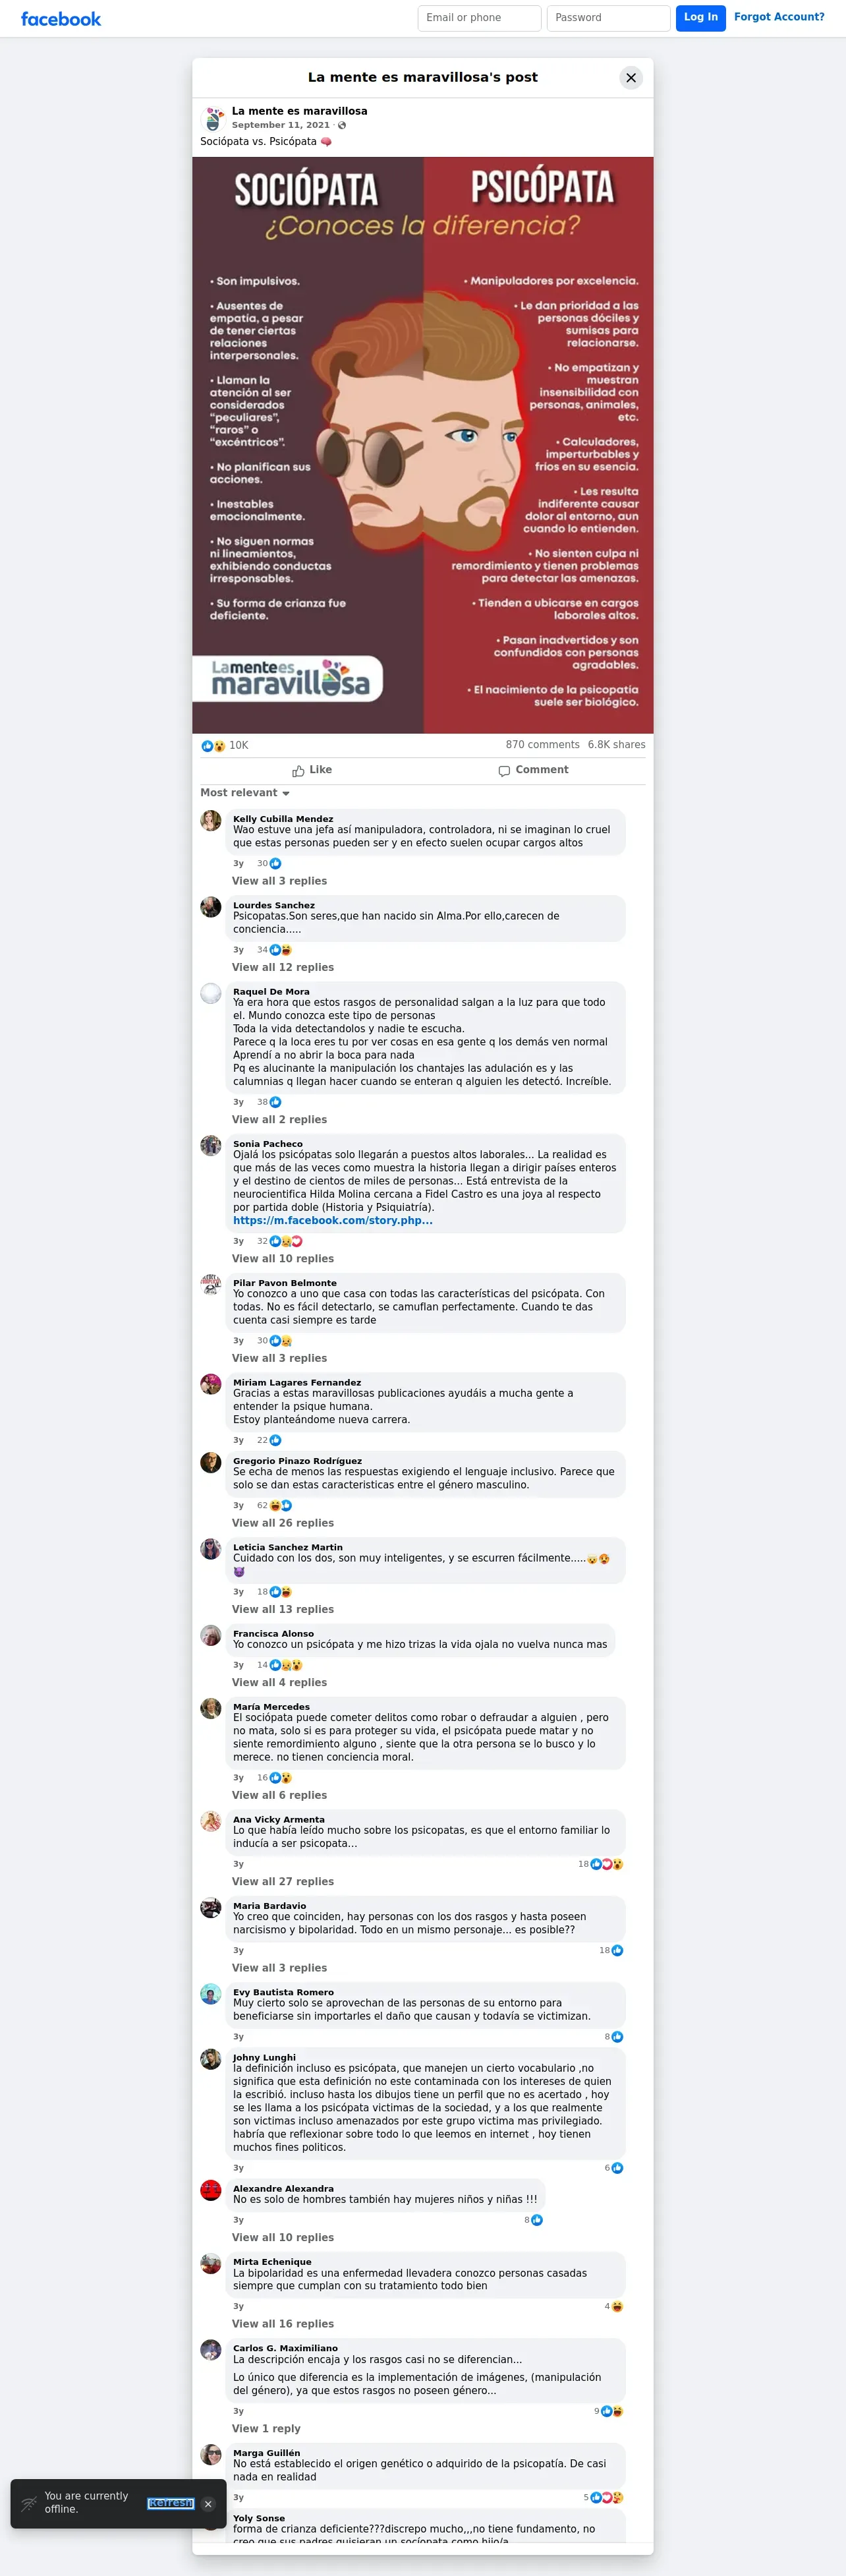Expand View all 26 replies
The width and height of the screenshot is (846, 2576).
[x=283, y=1523]
